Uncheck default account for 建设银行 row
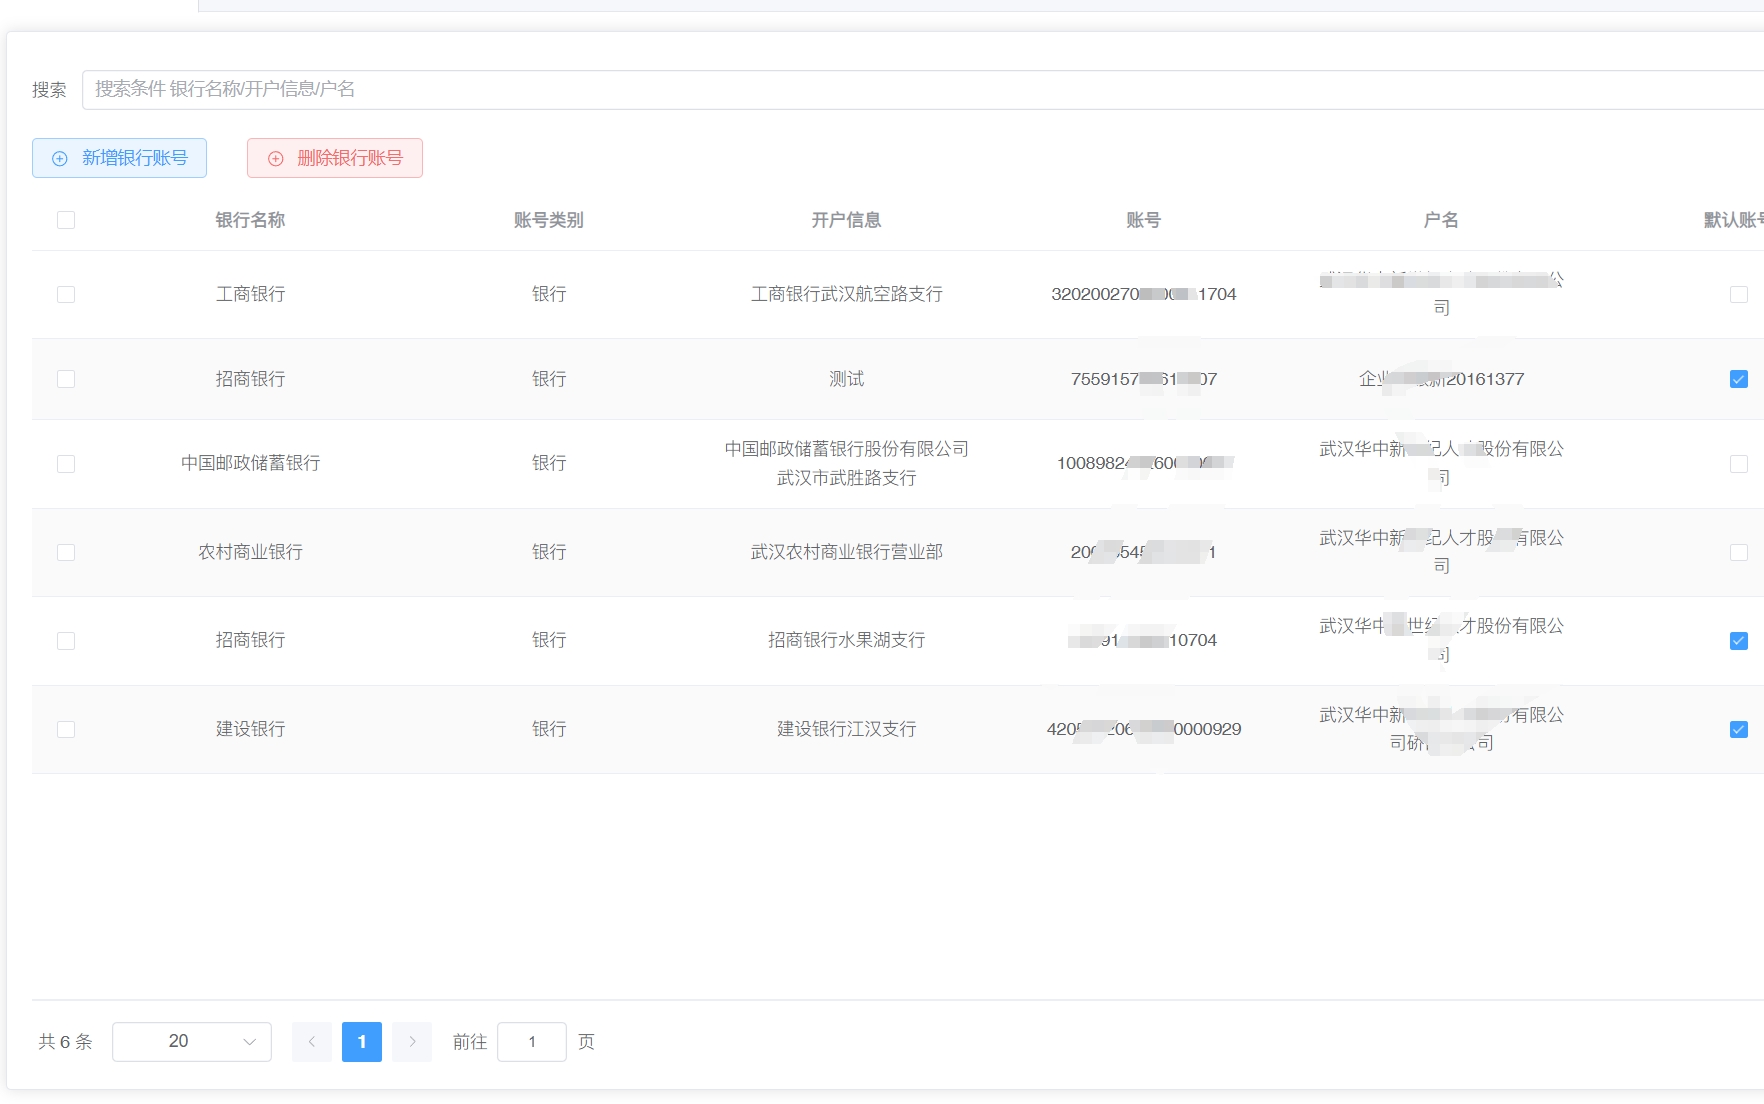1764x1104 pixels. coord(1739,730)
